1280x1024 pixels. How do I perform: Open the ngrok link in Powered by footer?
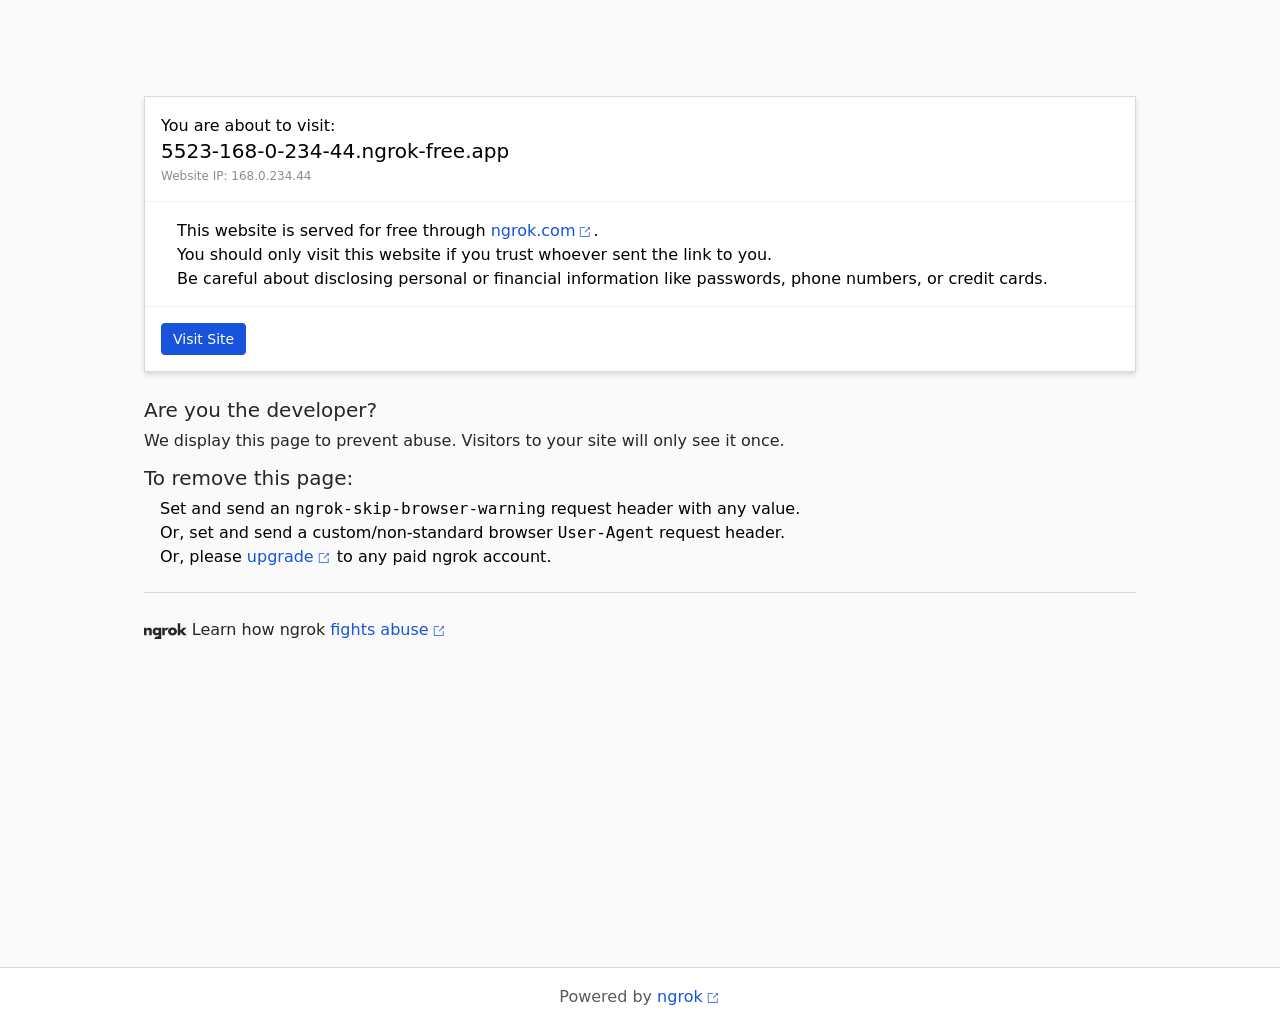point(680,997)
